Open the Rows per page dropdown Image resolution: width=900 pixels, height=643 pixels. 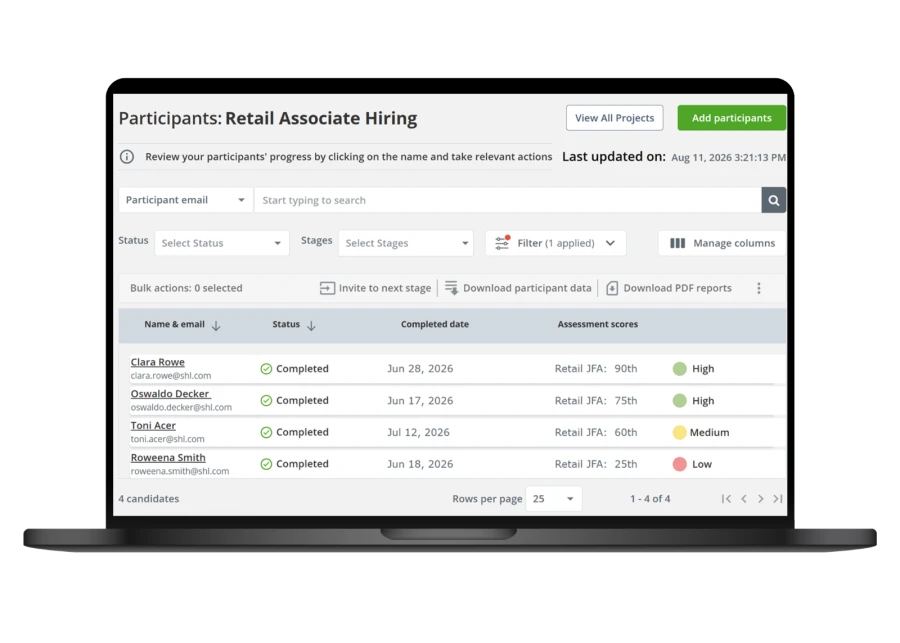tap(553, 499)
